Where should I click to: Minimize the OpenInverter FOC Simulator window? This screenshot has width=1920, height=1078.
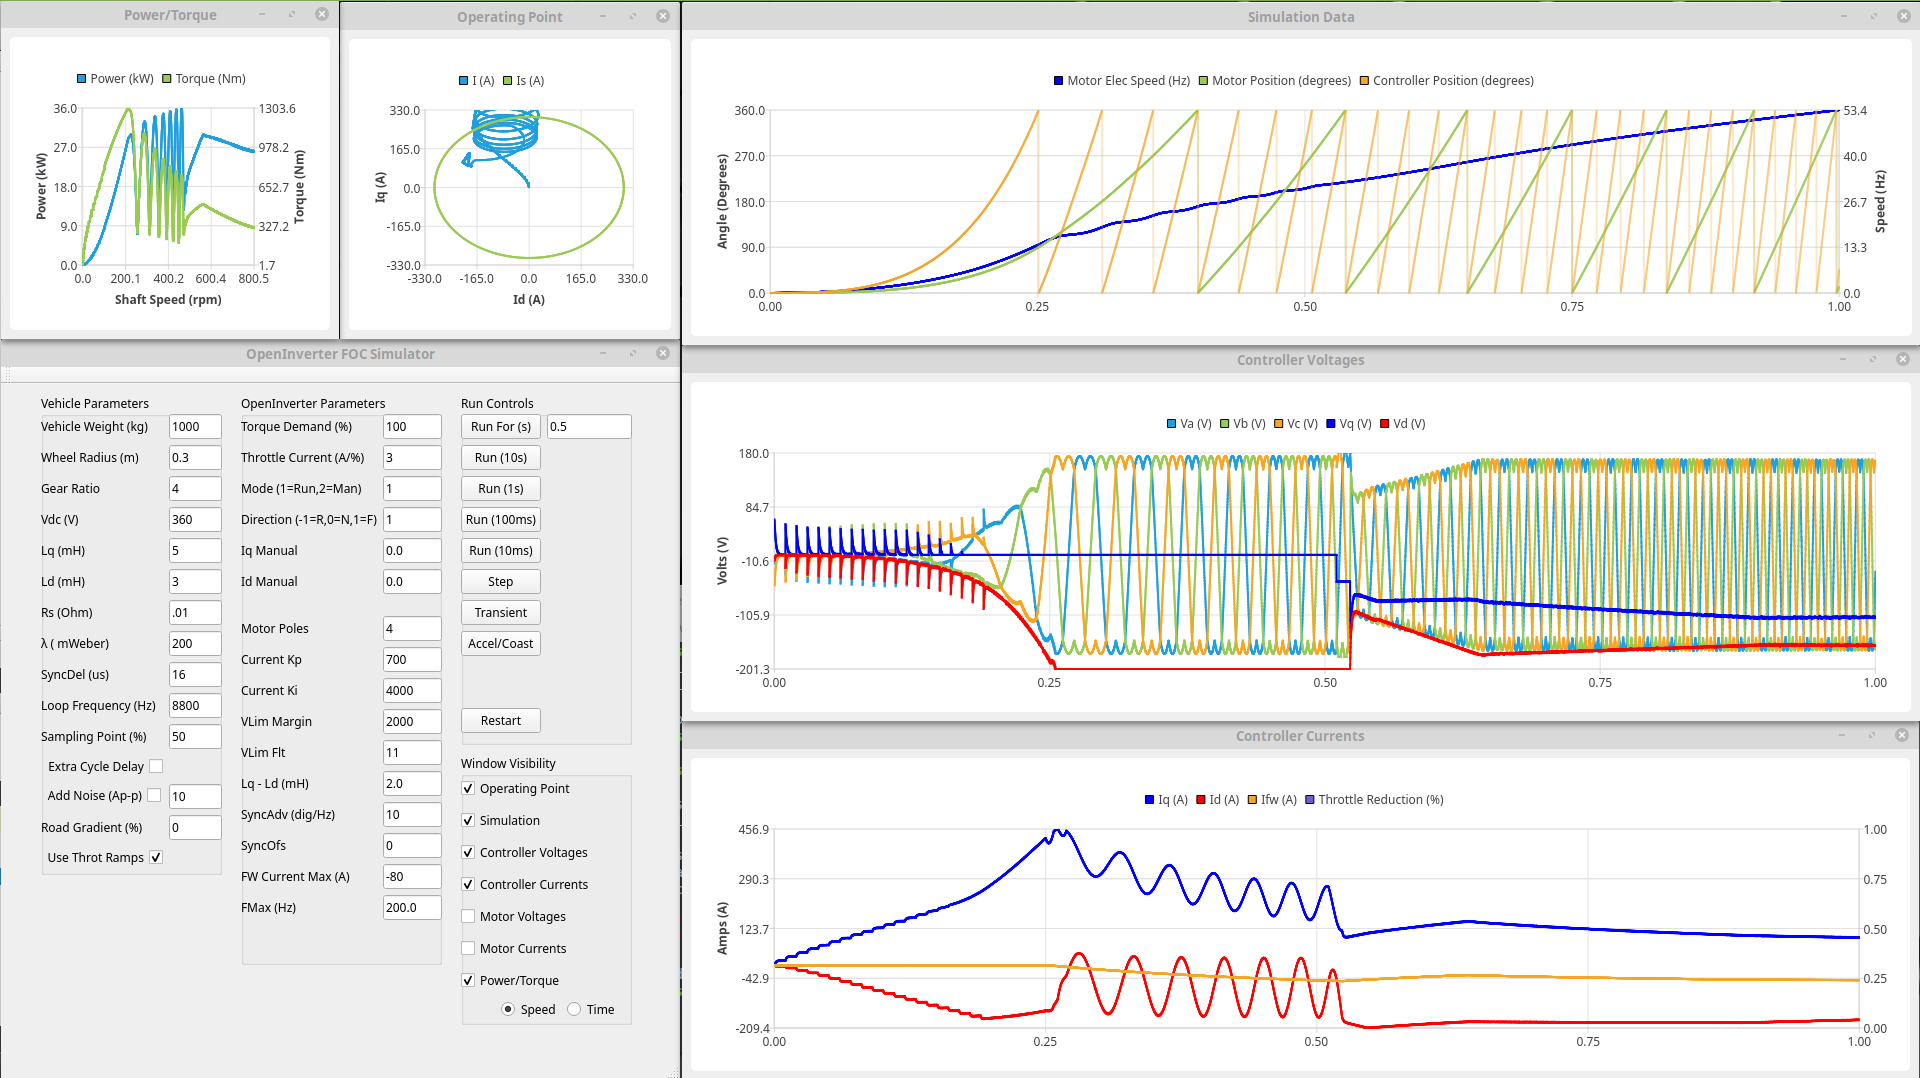coord(603,354)
